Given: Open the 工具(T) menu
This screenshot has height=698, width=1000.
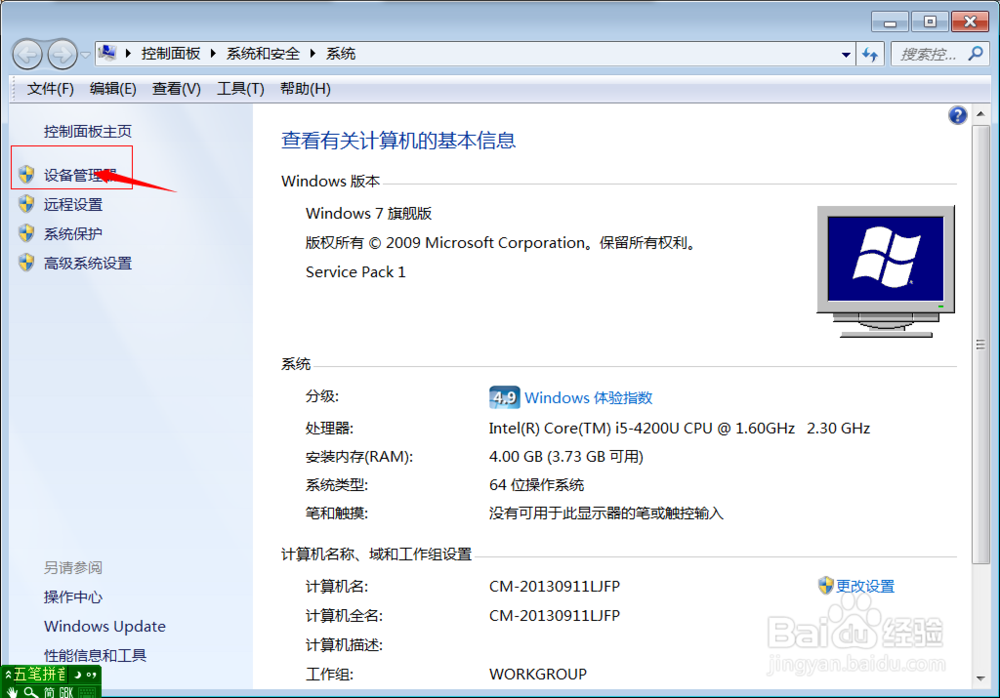Looking at the screenshot, I should tap(240, 89).
